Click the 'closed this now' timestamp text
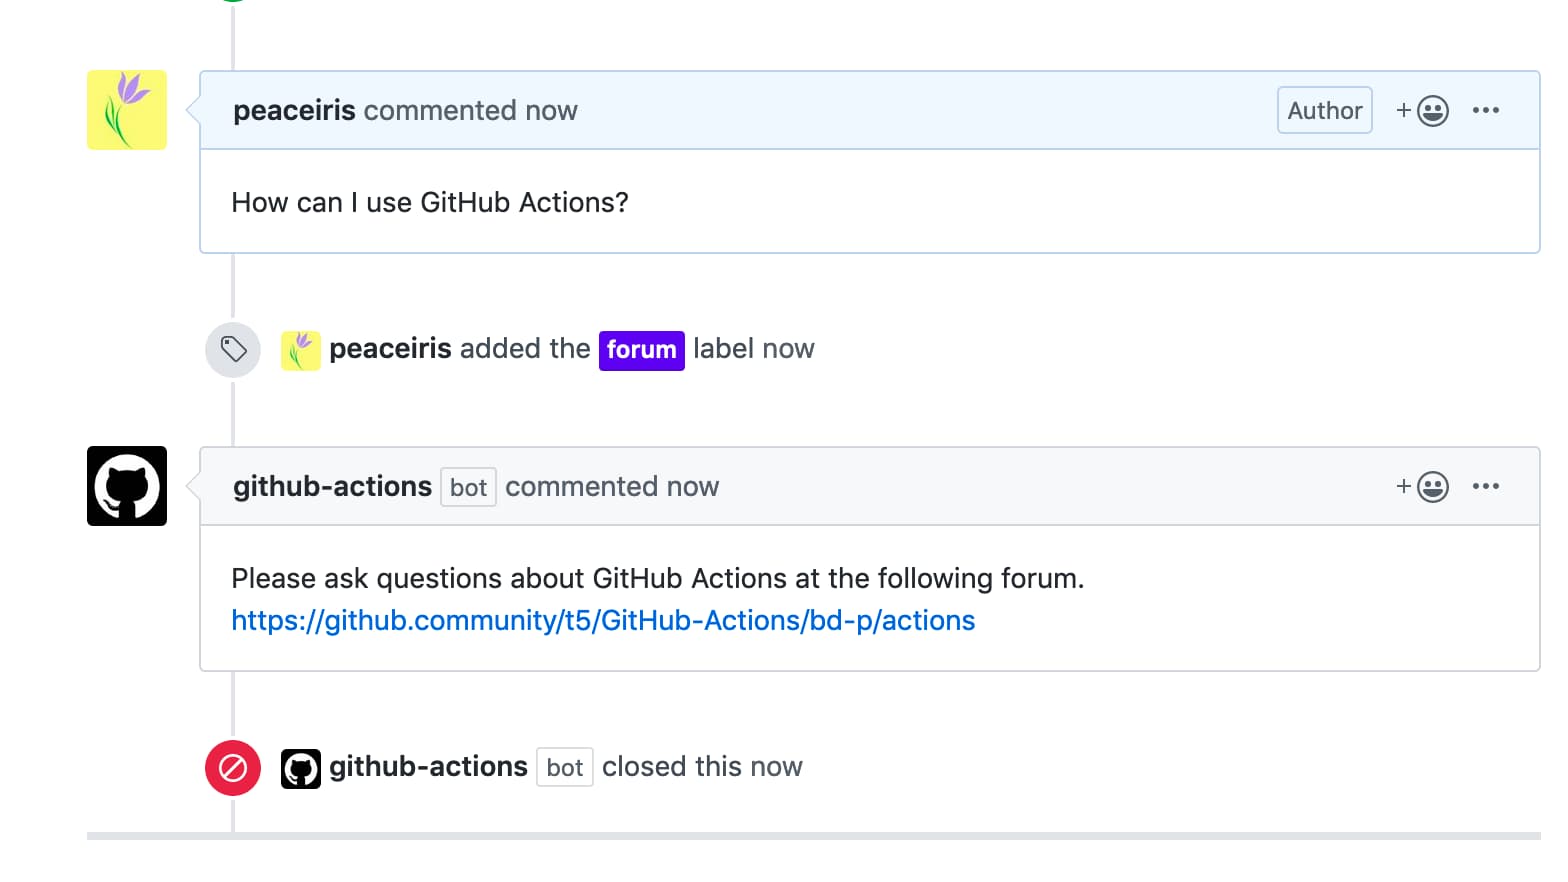The height and width of the screenshot is (882, 1568). click(700, 766)
